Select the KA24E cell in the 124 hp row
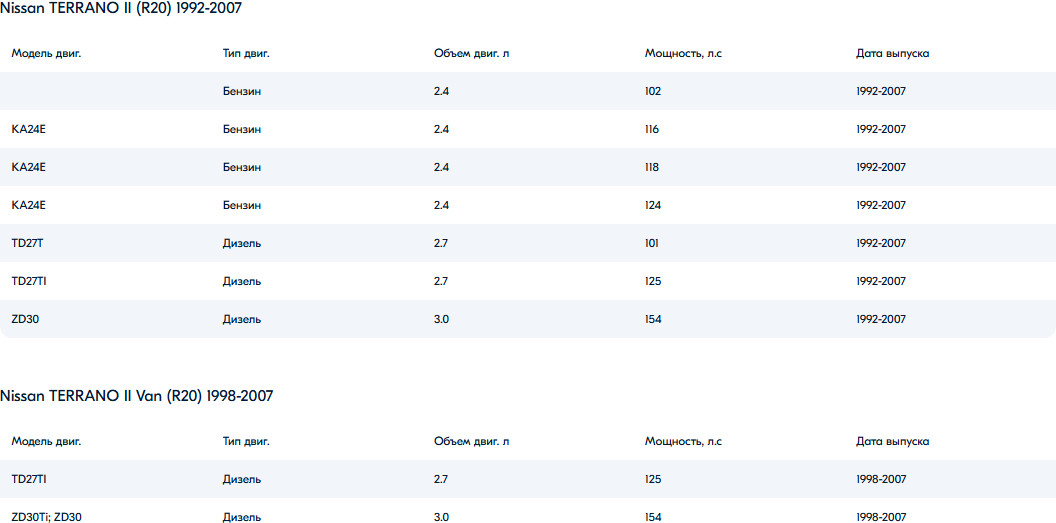 [29, 205]
